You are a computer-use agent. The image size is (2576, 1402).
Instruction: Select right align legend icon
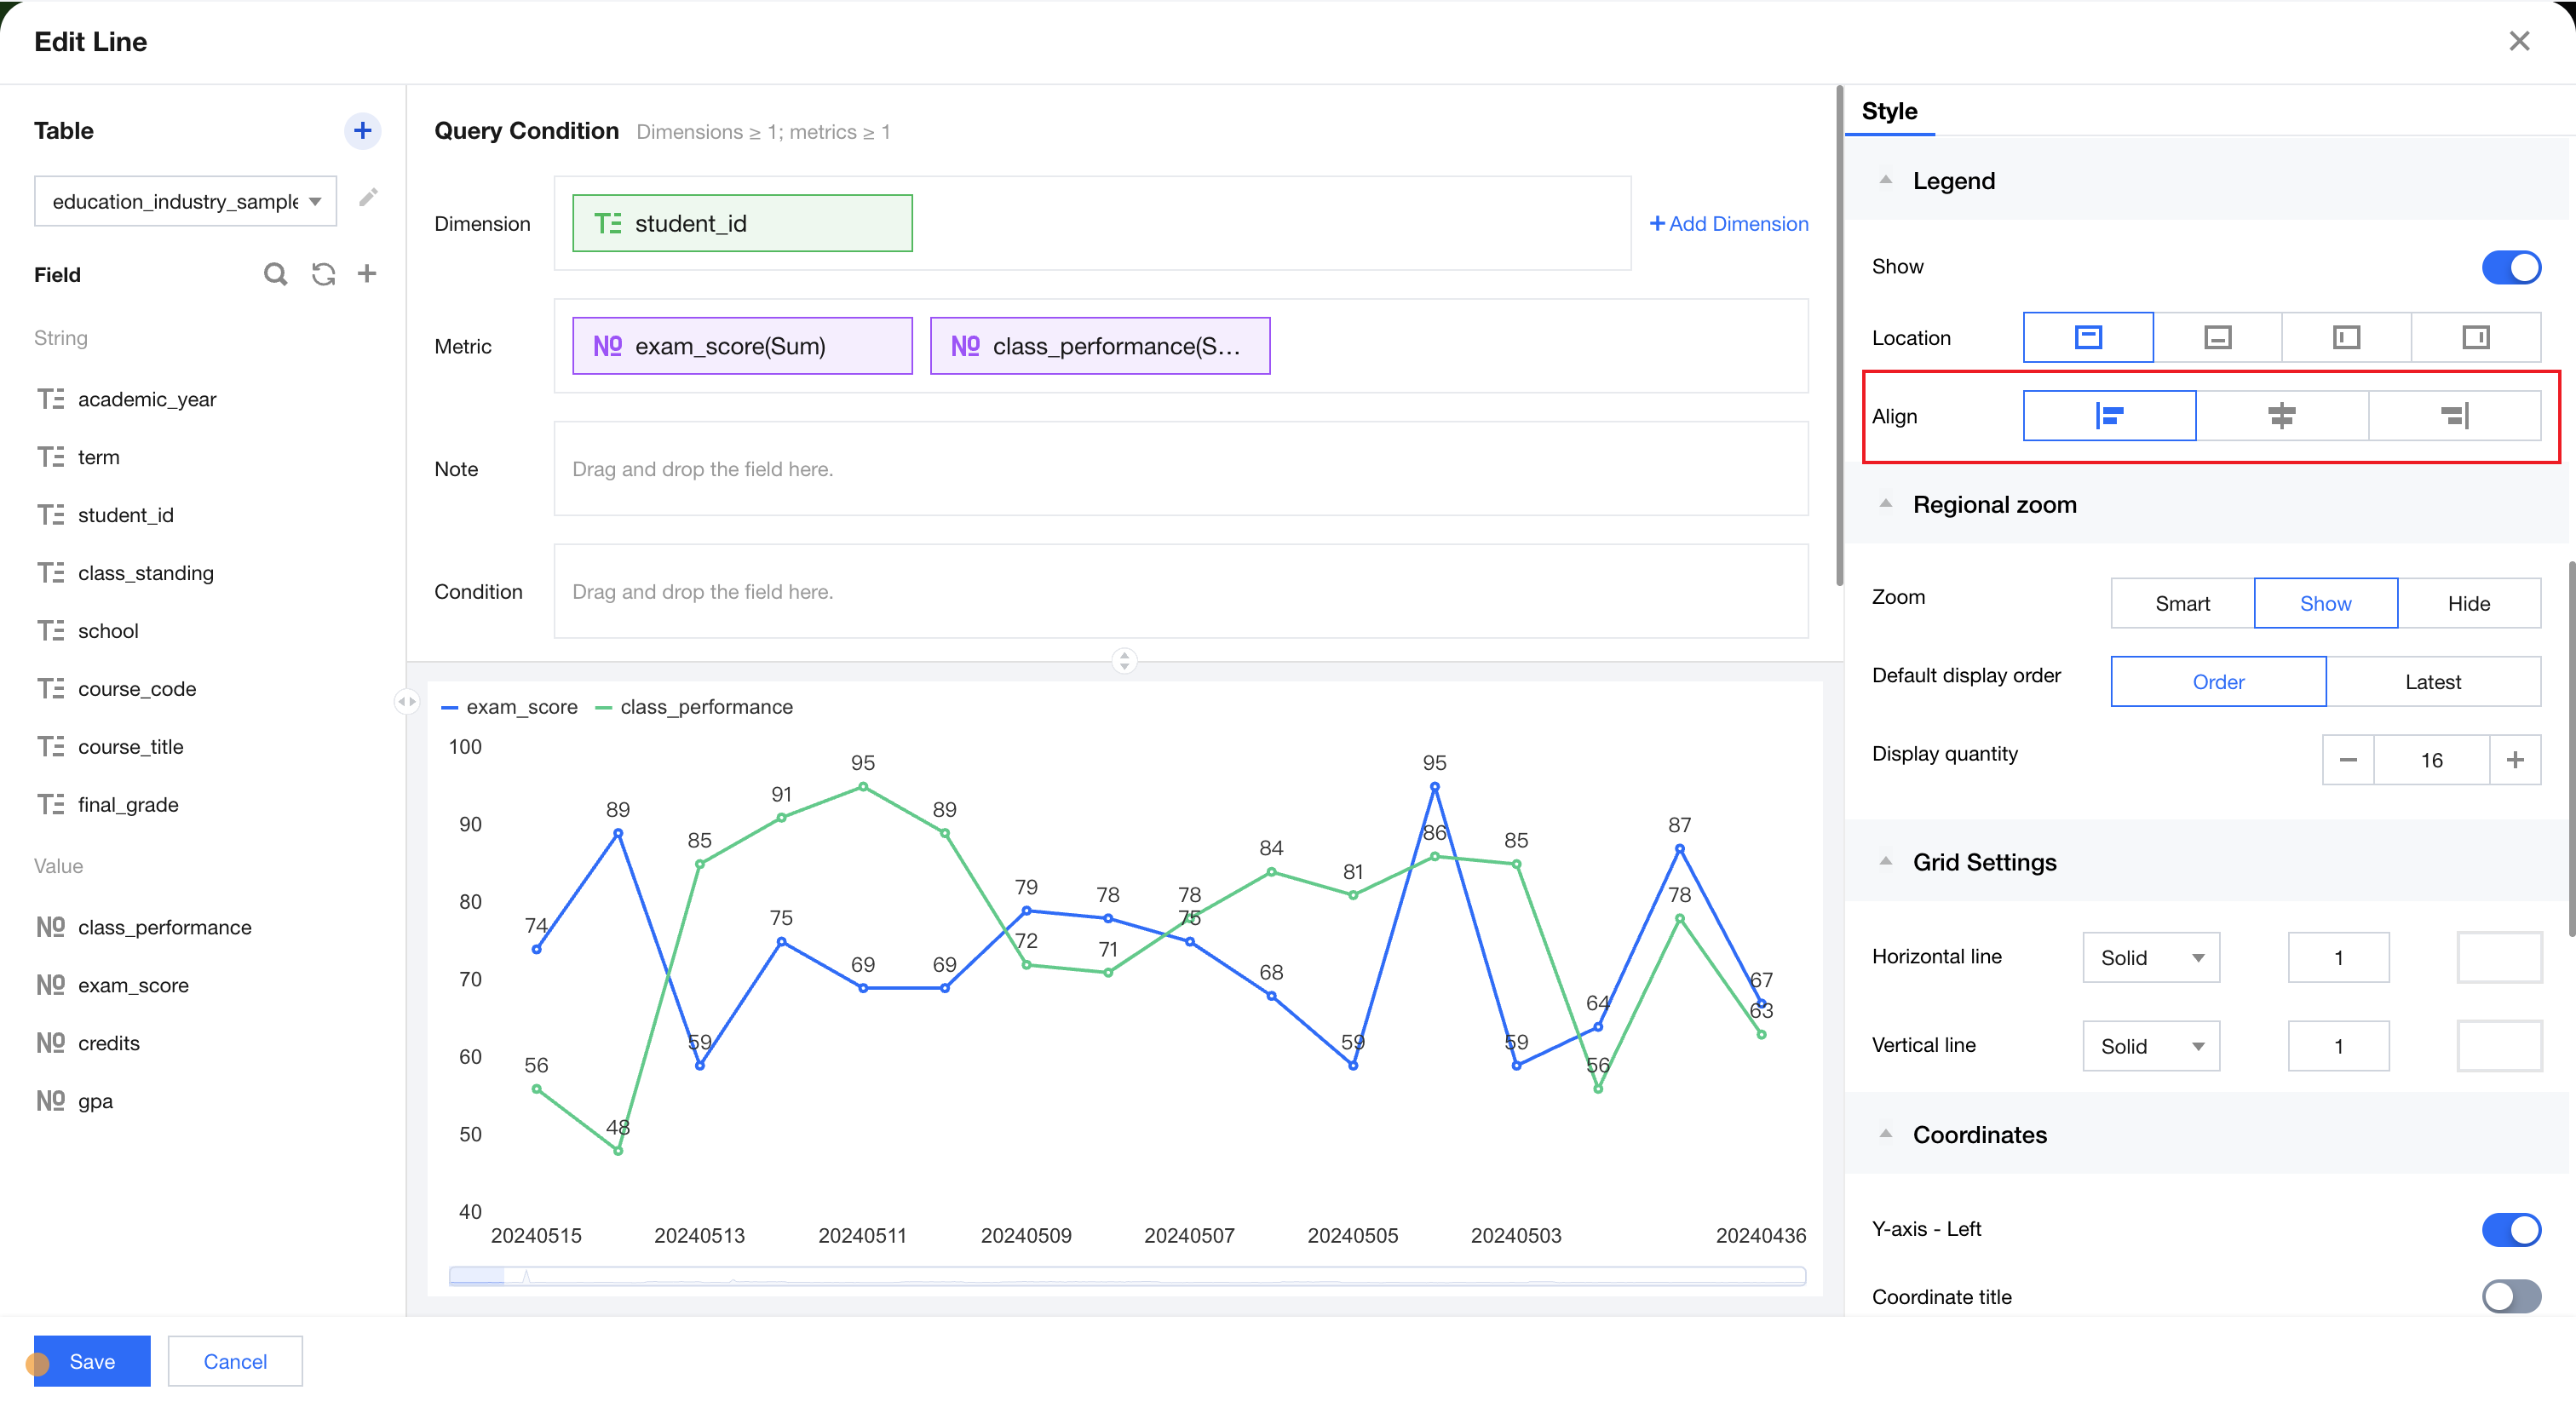2454,416
